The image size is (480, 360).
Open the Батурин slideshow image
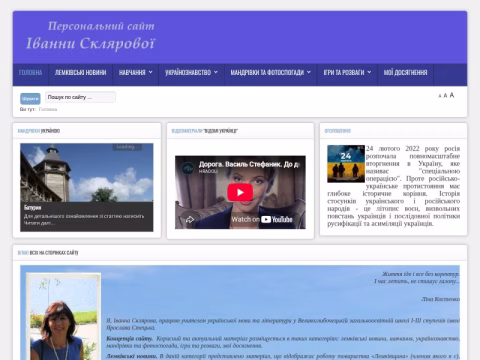click(87, 172)
